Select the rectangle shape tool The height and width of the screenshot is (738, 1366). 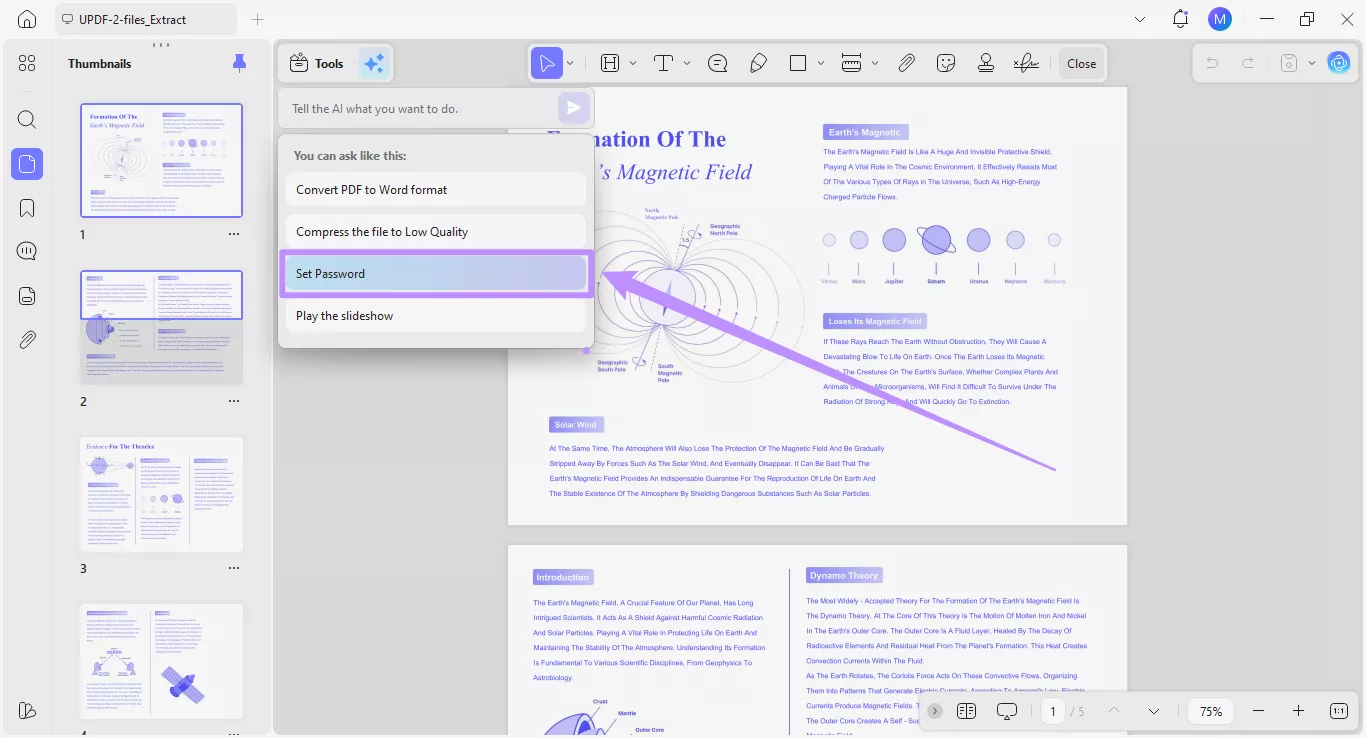(798, 63)
